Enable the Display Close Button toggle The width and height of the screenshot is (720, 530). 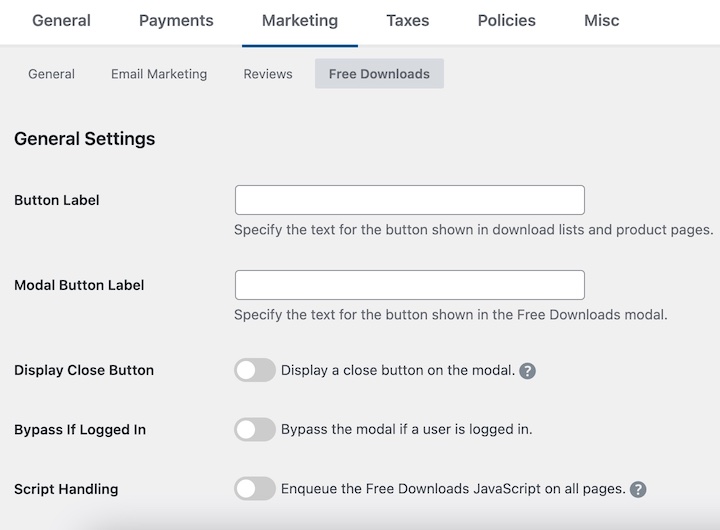click(x=255, y=370)
